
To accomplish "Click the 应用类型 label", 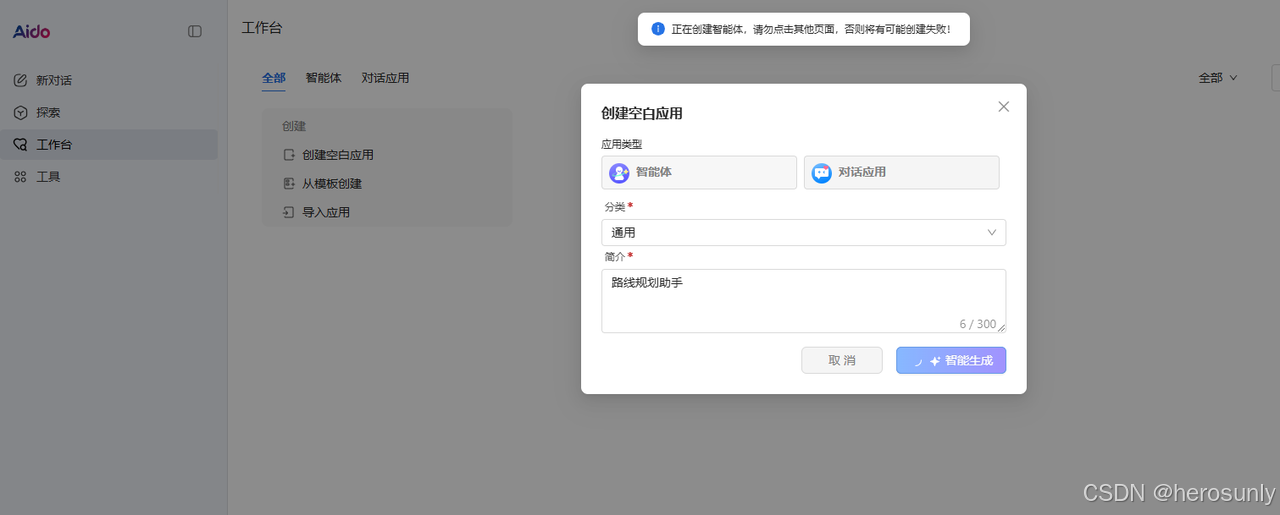I will click(622, 145).
